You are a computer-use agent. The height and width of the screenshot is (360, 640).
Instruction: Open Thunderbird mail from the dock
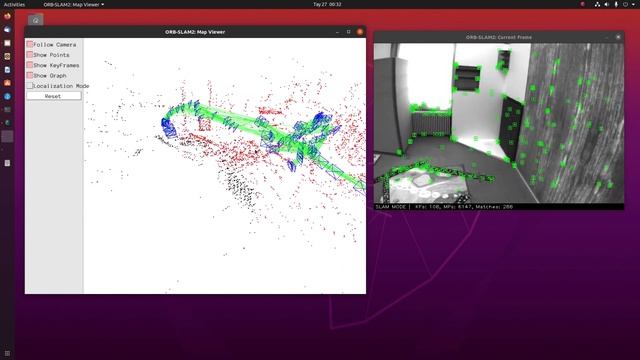click(x=7, y=29)
